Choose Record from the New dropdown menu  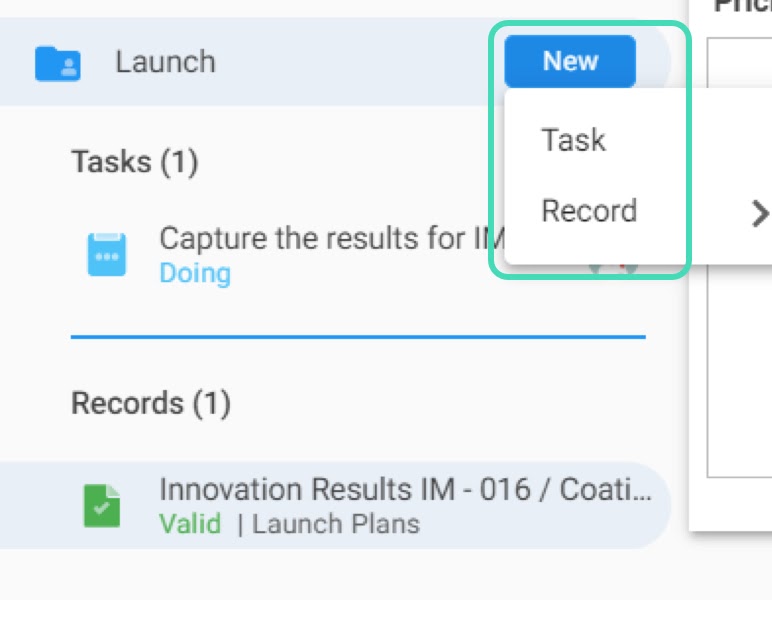pos(589,211)
